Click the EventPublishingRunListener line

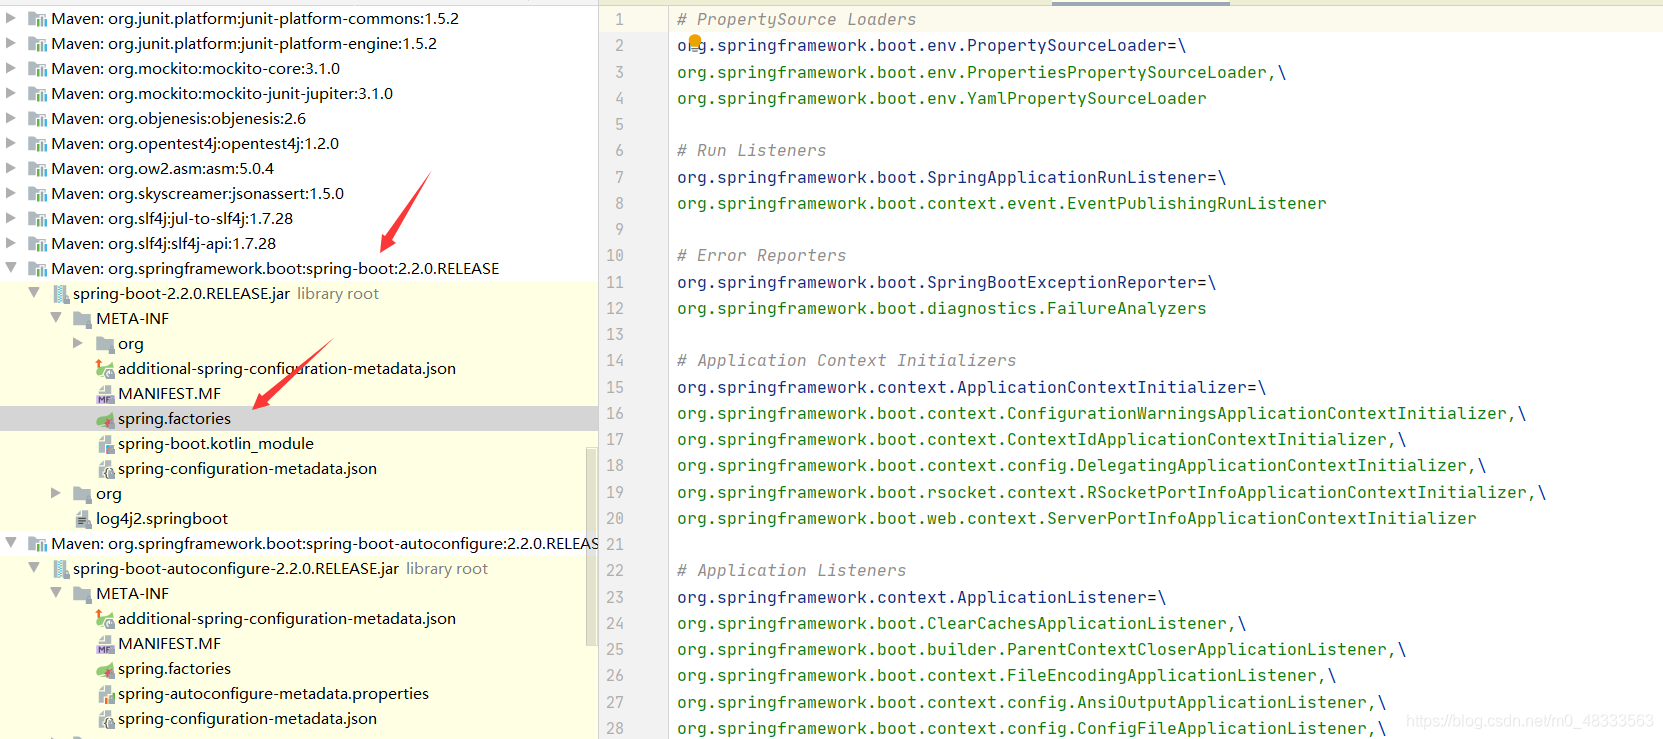[1001, 203]
